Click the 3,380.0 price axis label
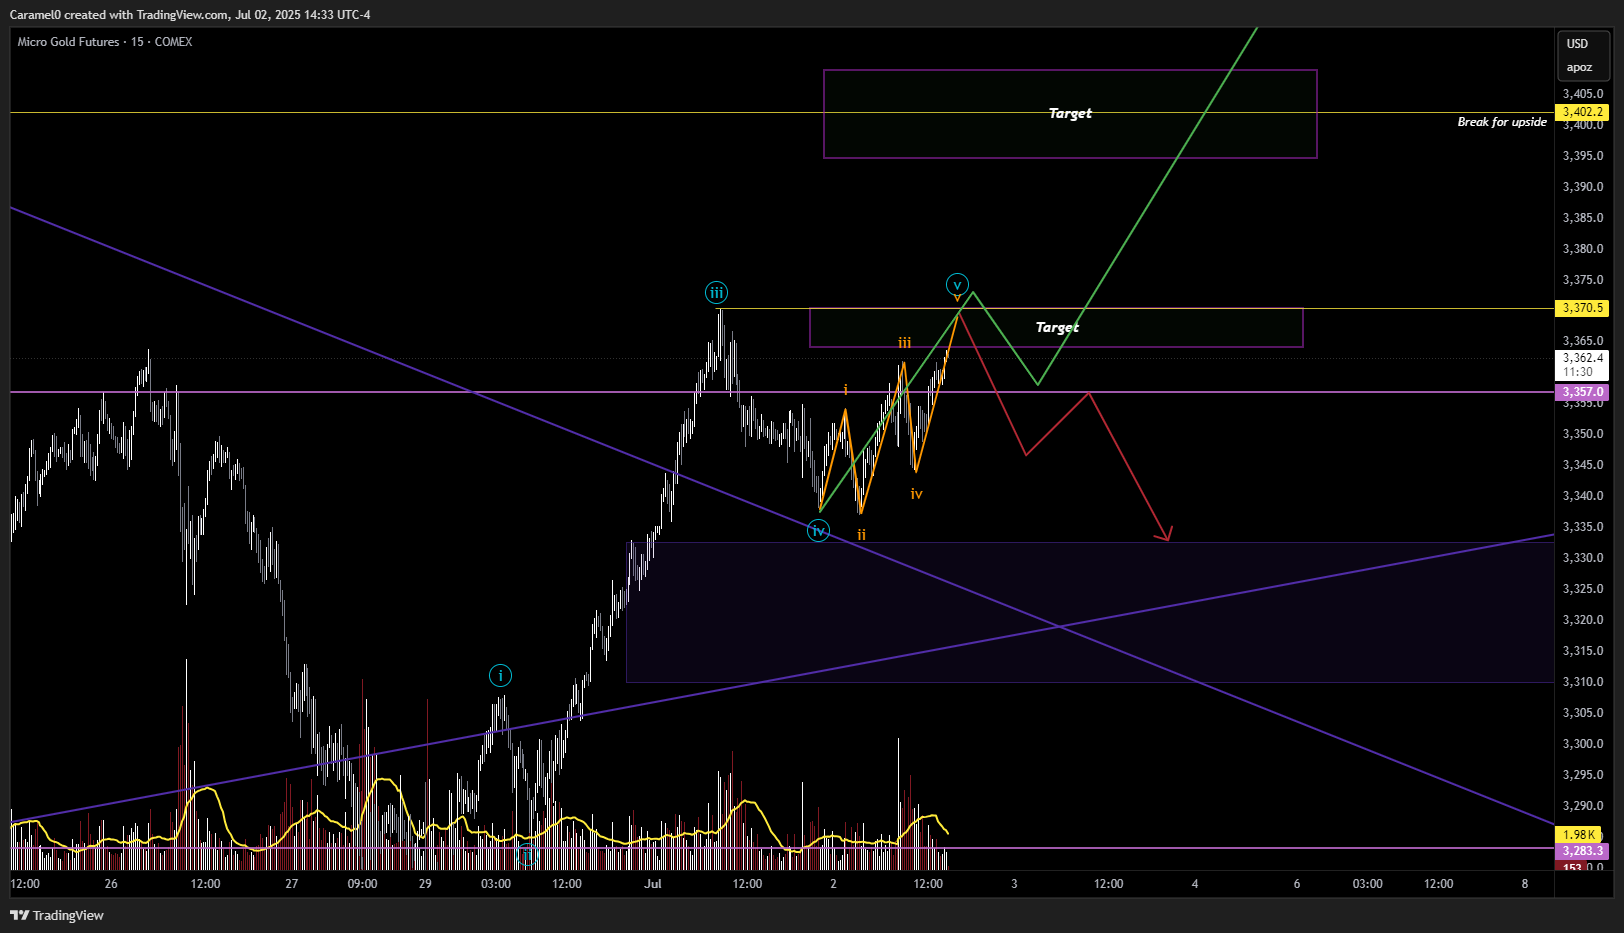 pos(1583,249)
